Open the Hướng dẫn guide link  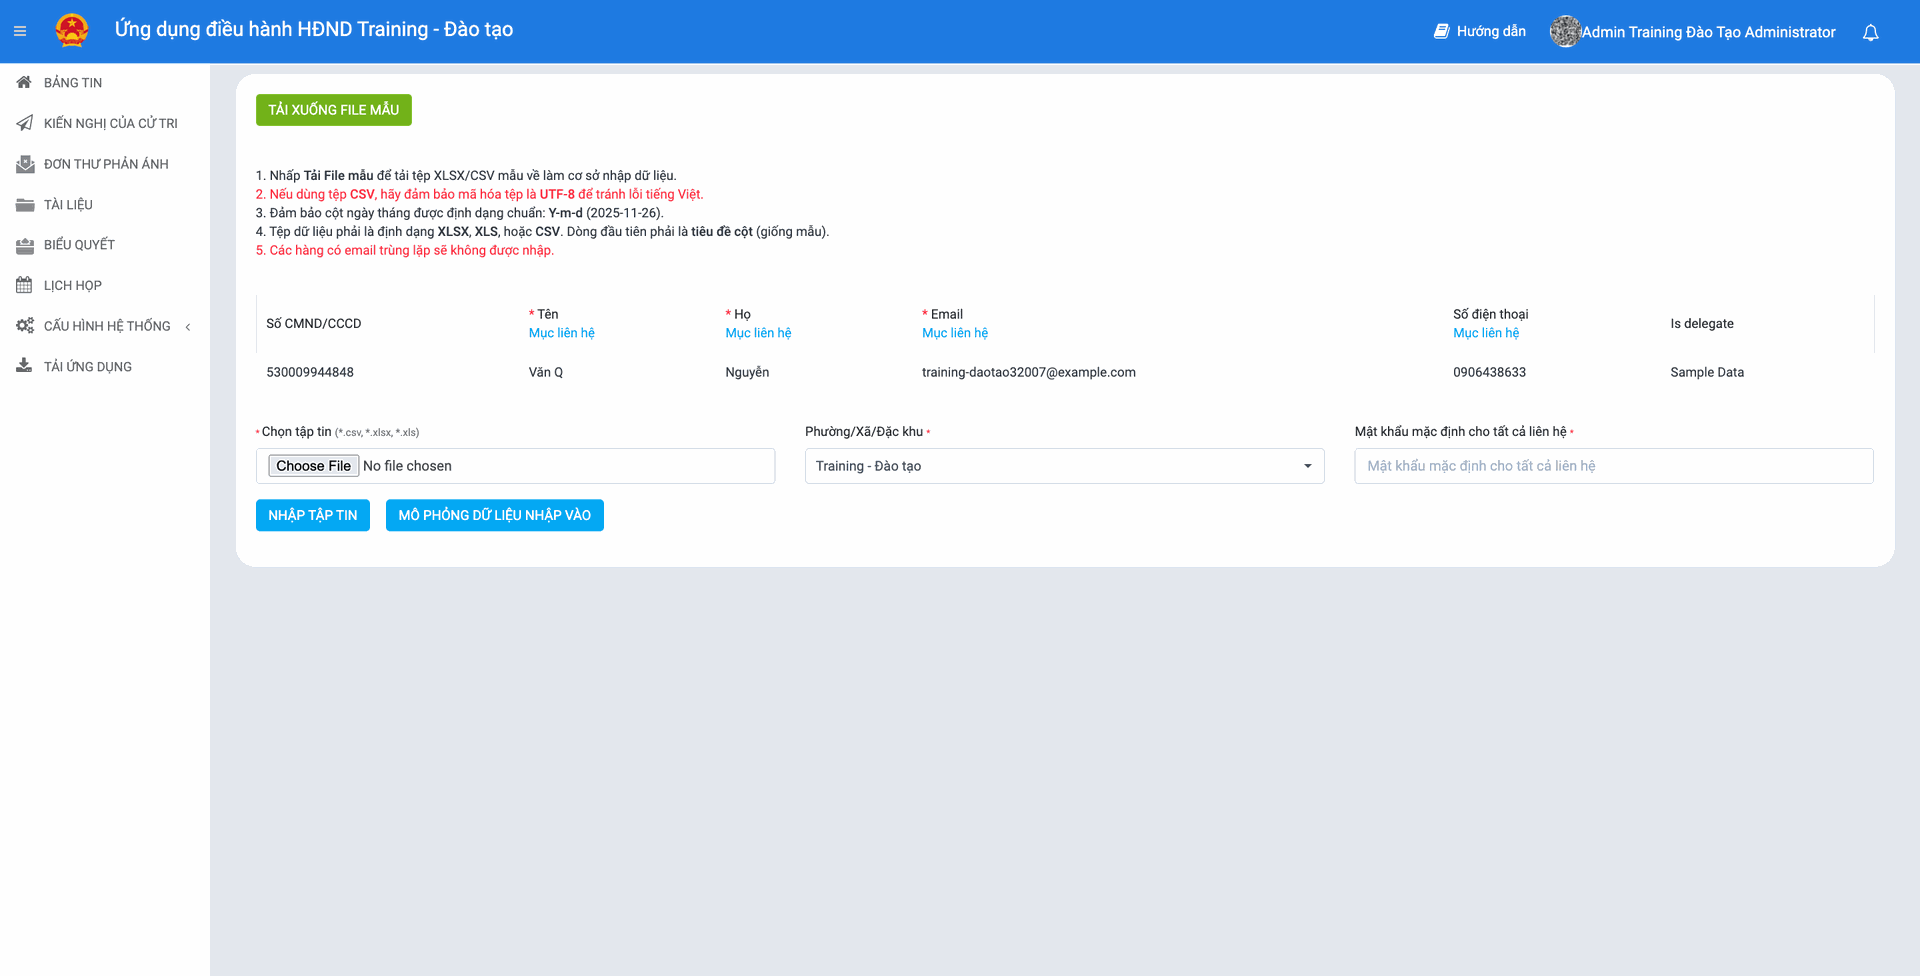1480,32
